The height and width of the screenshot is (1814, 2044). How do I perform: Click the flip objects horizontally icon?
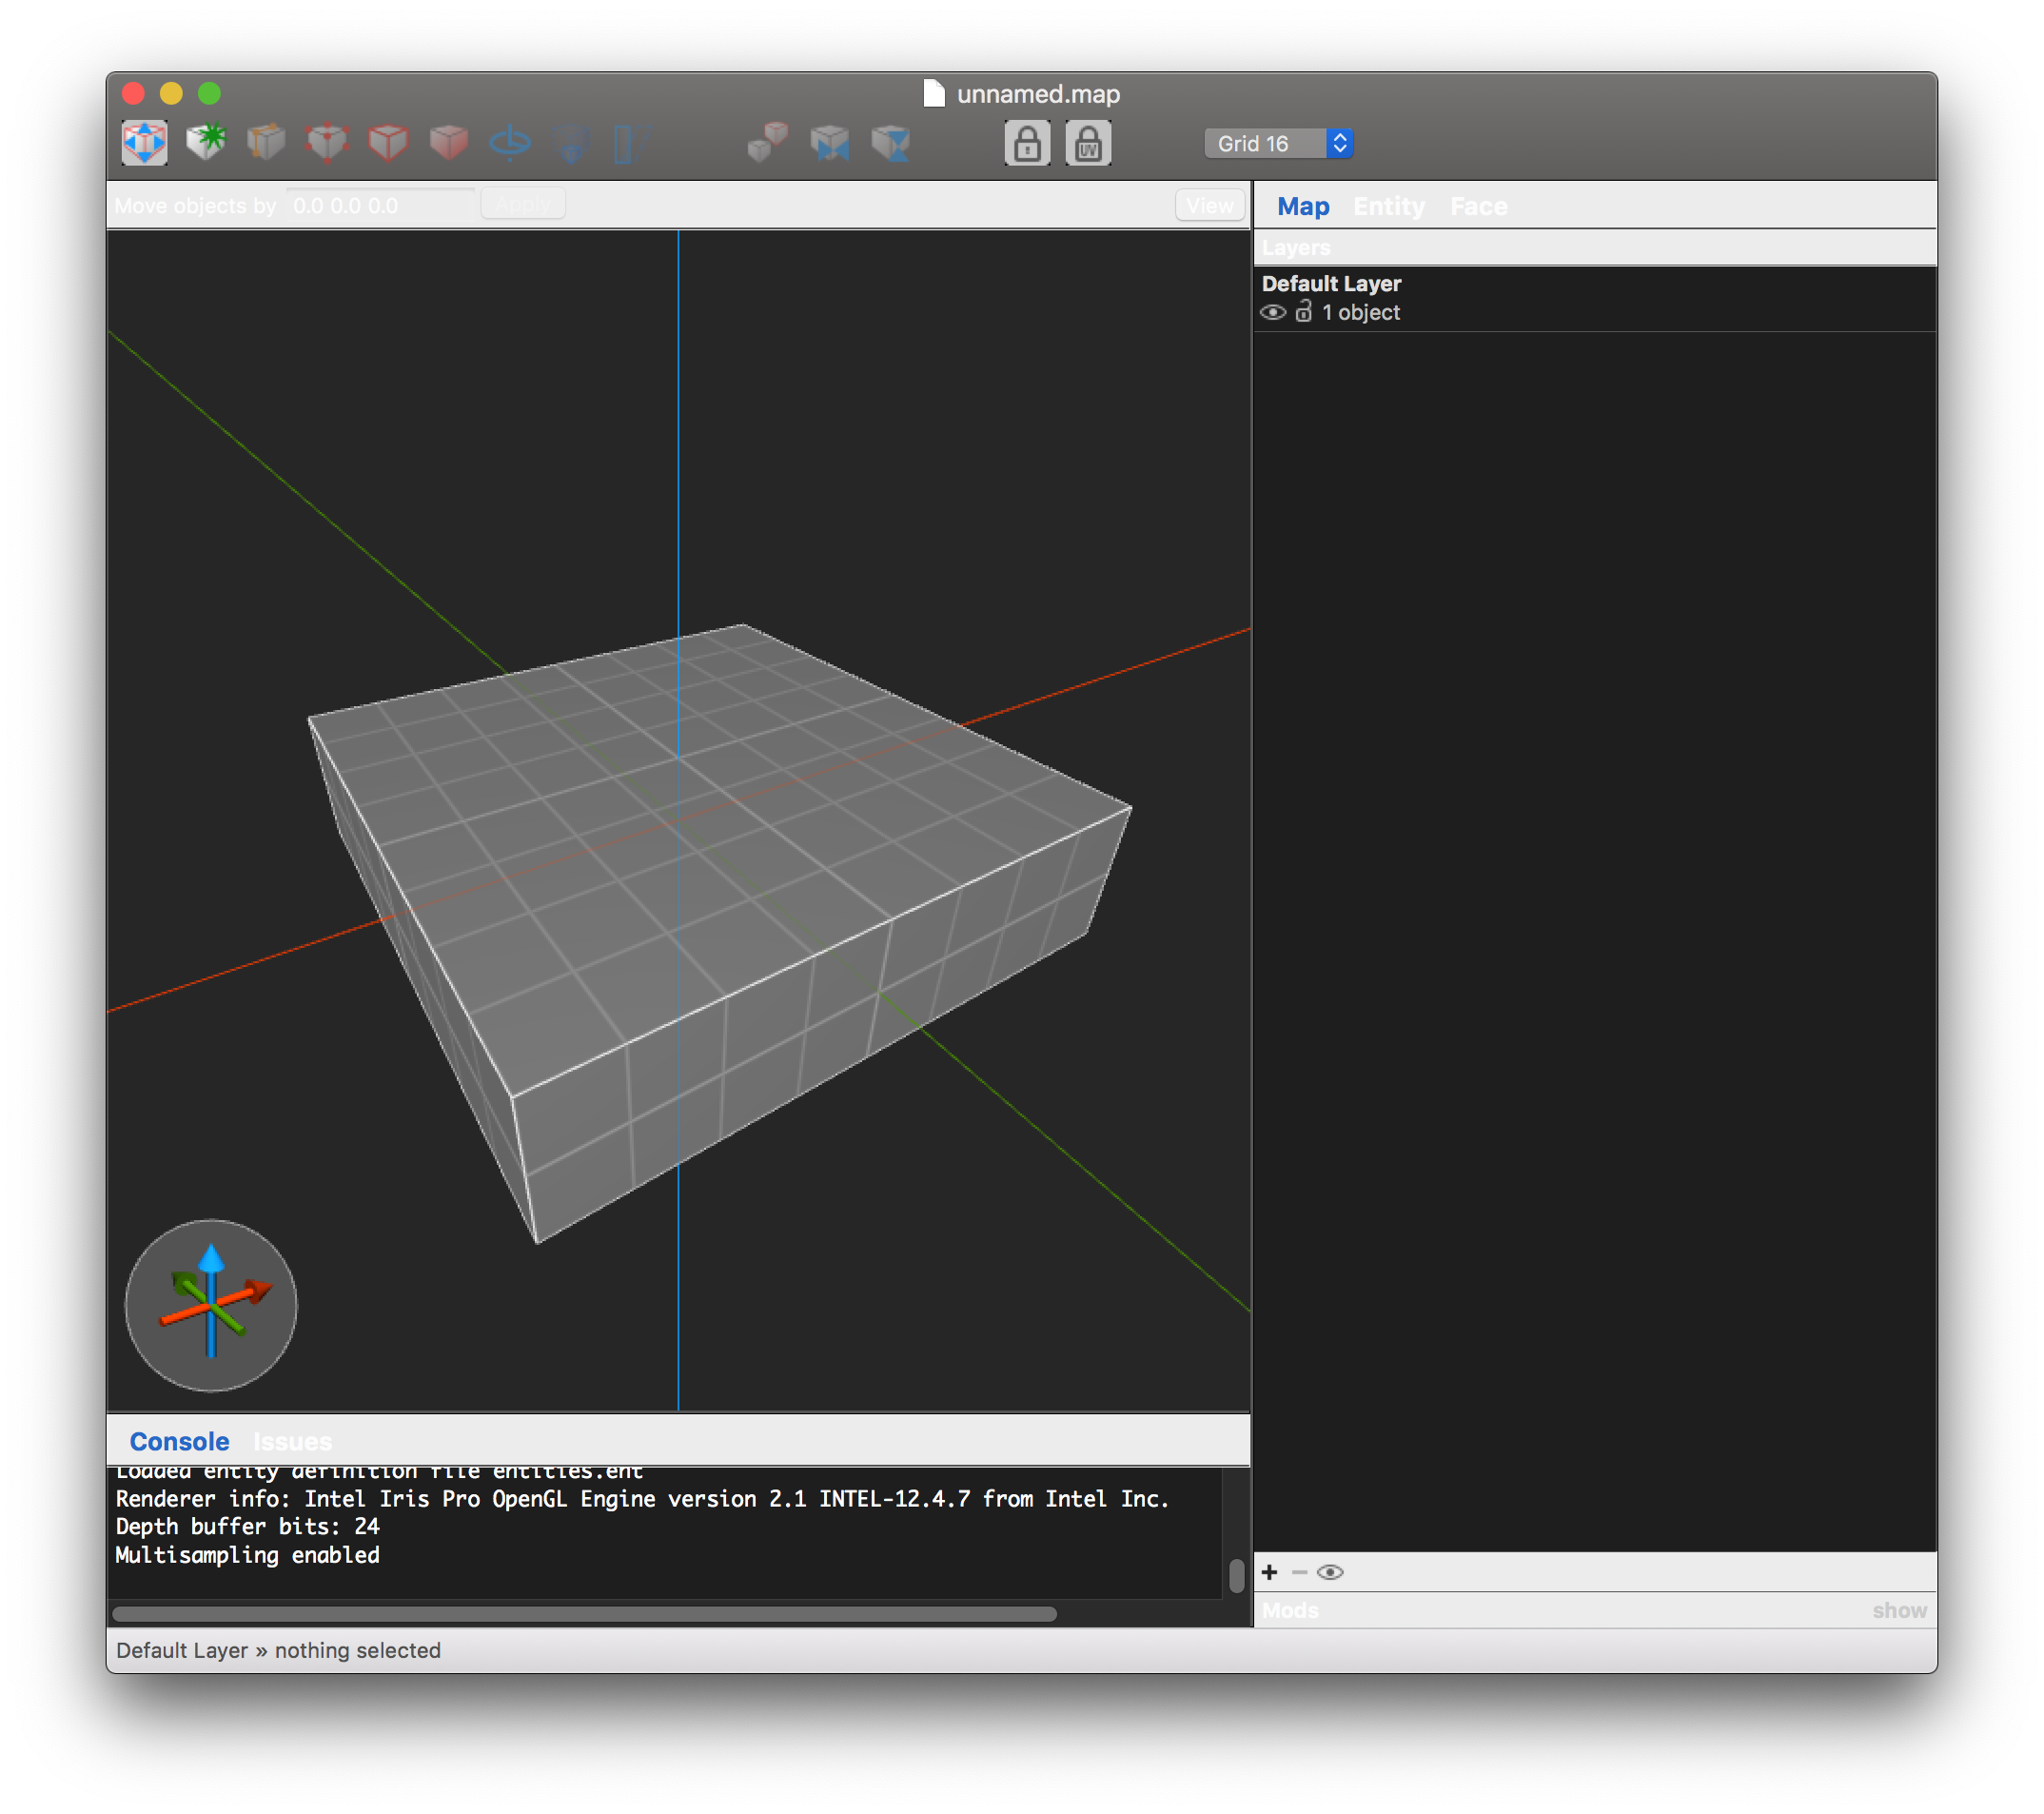coord(830,143)
